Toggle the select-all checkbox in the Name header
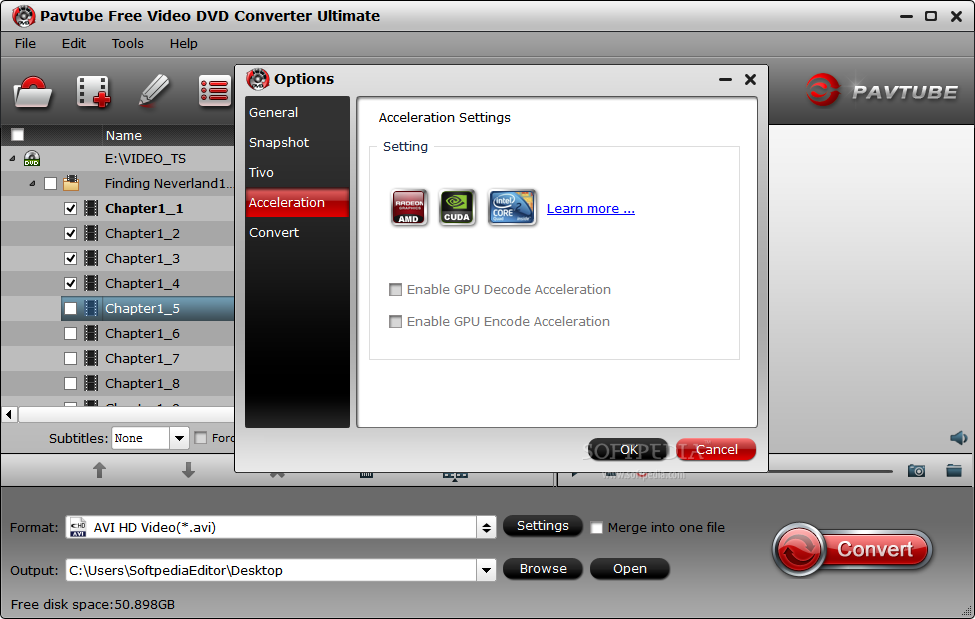 tap(17, 135)
